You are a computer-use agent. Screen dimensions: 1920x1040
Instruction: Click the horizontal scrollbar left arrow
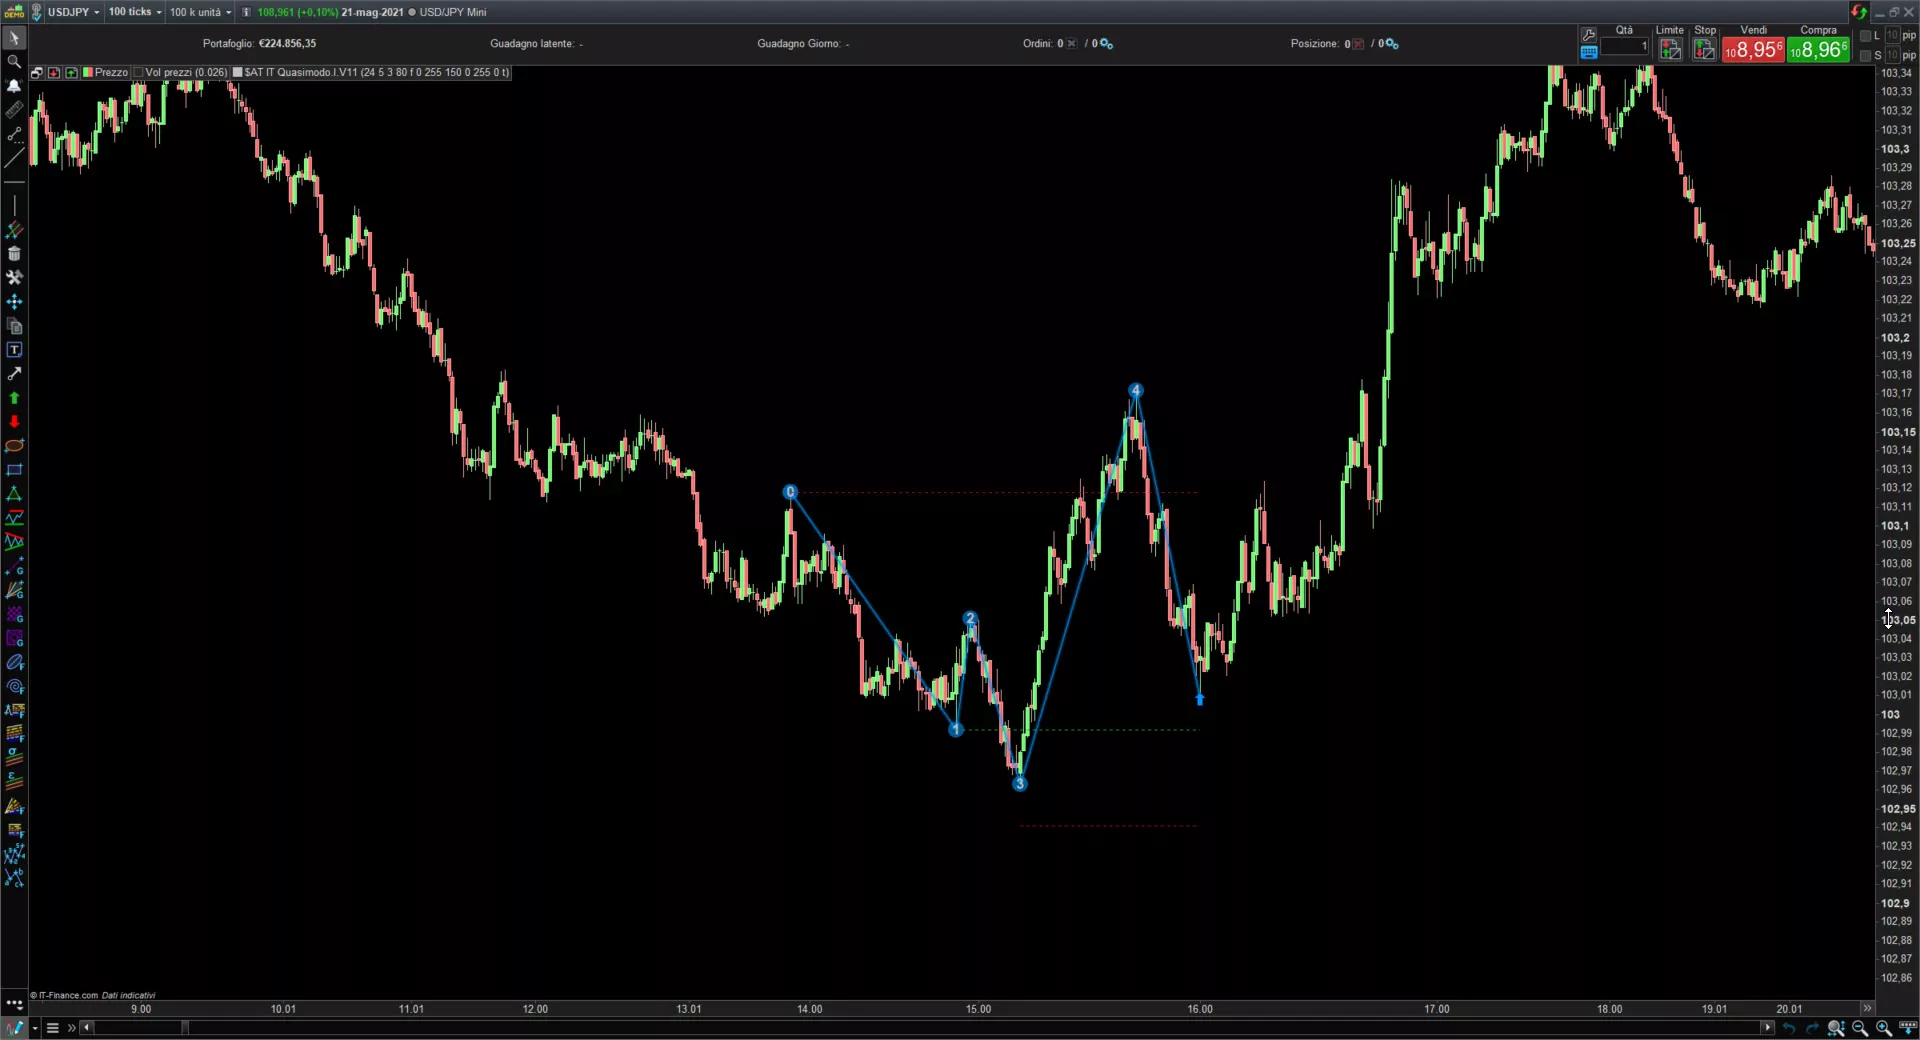pyautogui.click(x=87, y=1028)
